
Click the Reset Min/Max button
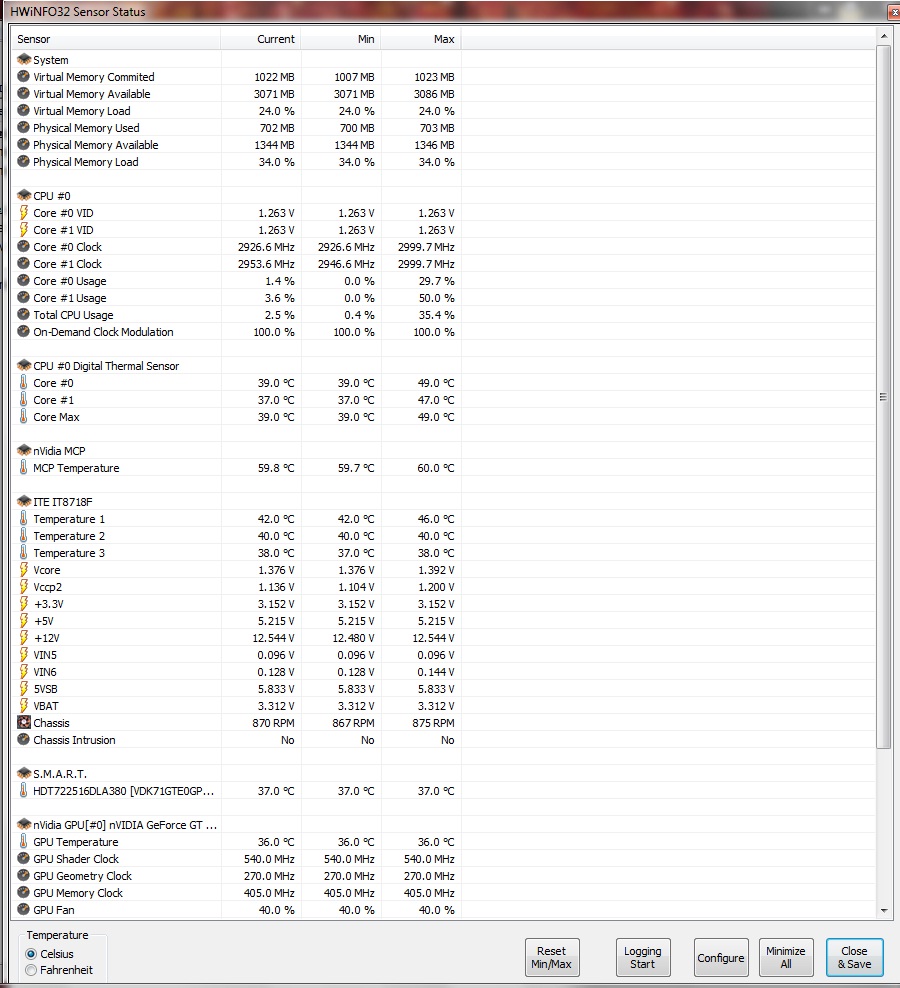[552, 958]
